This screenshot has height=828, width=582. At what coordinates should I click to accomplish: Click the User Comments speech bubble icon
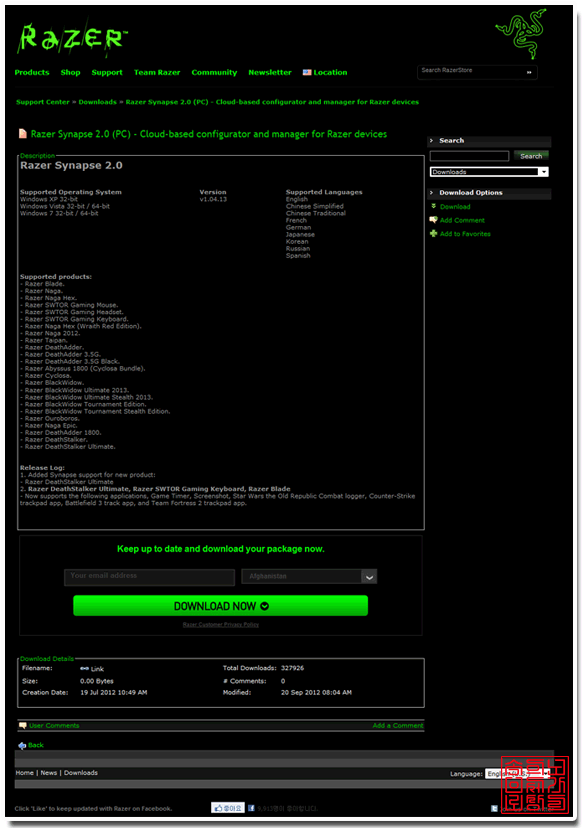pyautogui.click(x=23, y=726)
